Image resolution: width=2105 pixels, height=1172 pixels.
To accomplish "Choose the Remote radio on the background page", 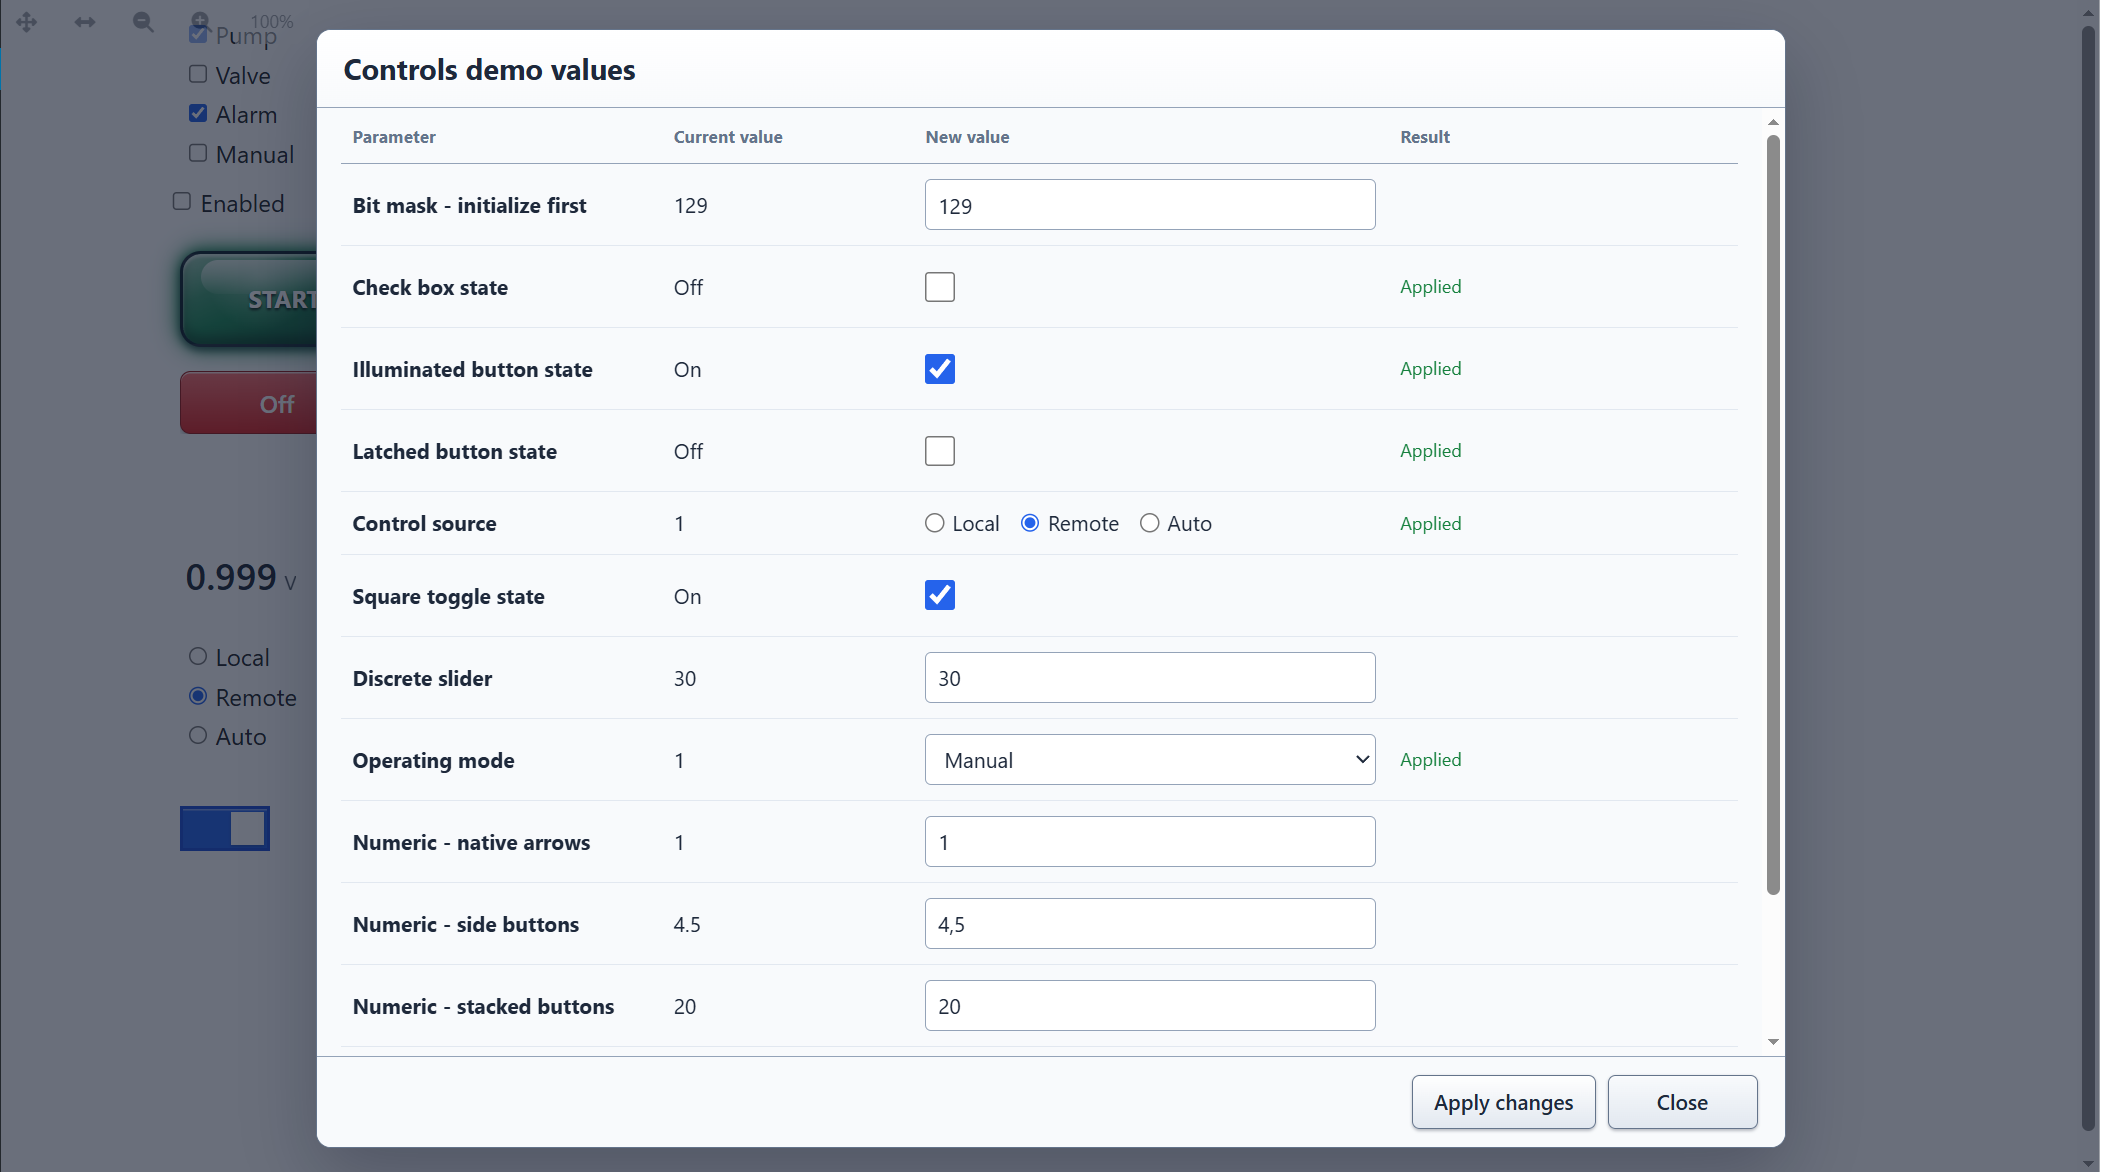I will pos(198,696).
